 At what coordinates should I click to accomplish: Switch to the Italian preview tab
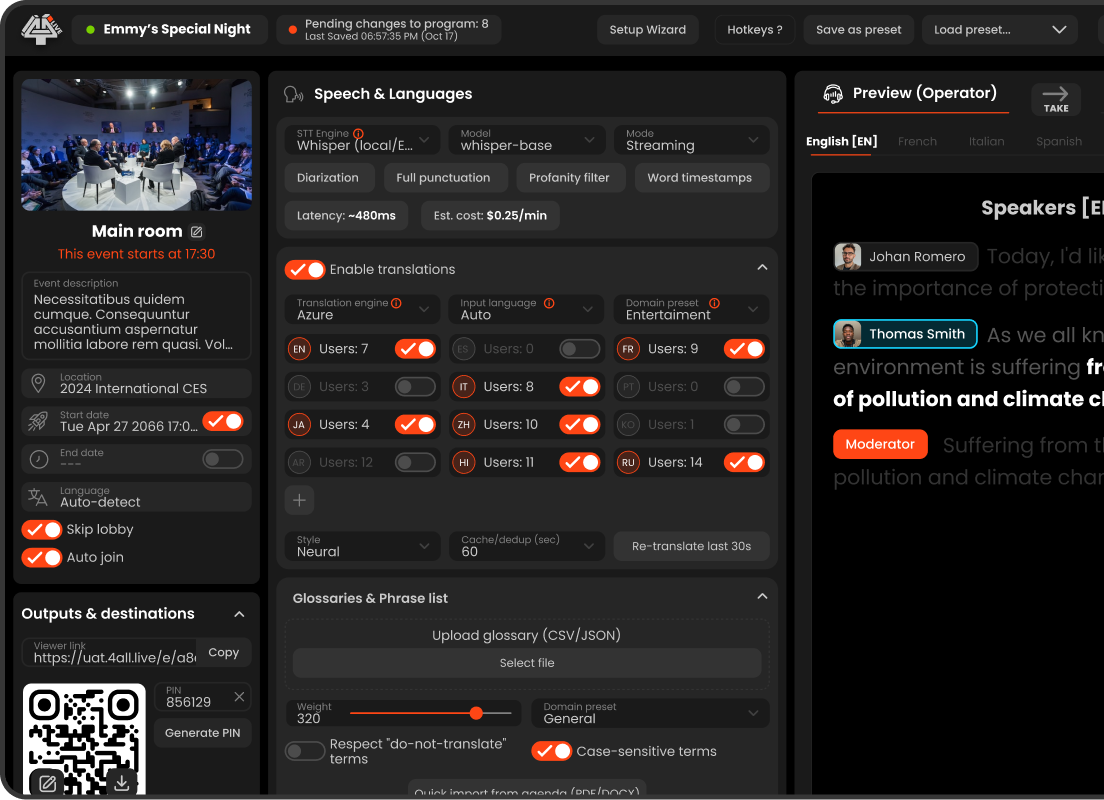click(x=986, y=141)
